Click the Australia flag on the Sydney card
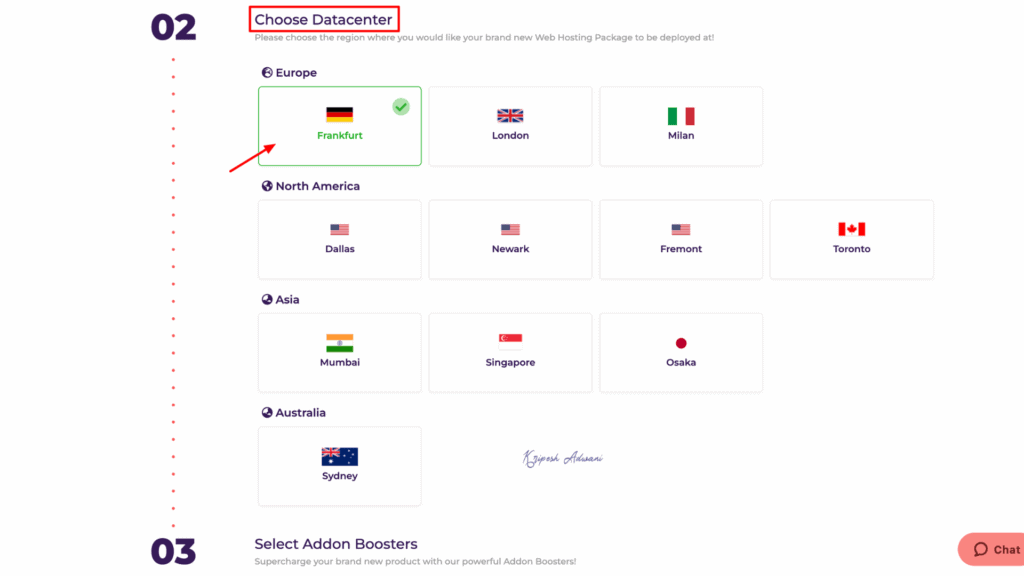Image resolution: width=1024 pixels, height=576 pixels. pos(339,455)
